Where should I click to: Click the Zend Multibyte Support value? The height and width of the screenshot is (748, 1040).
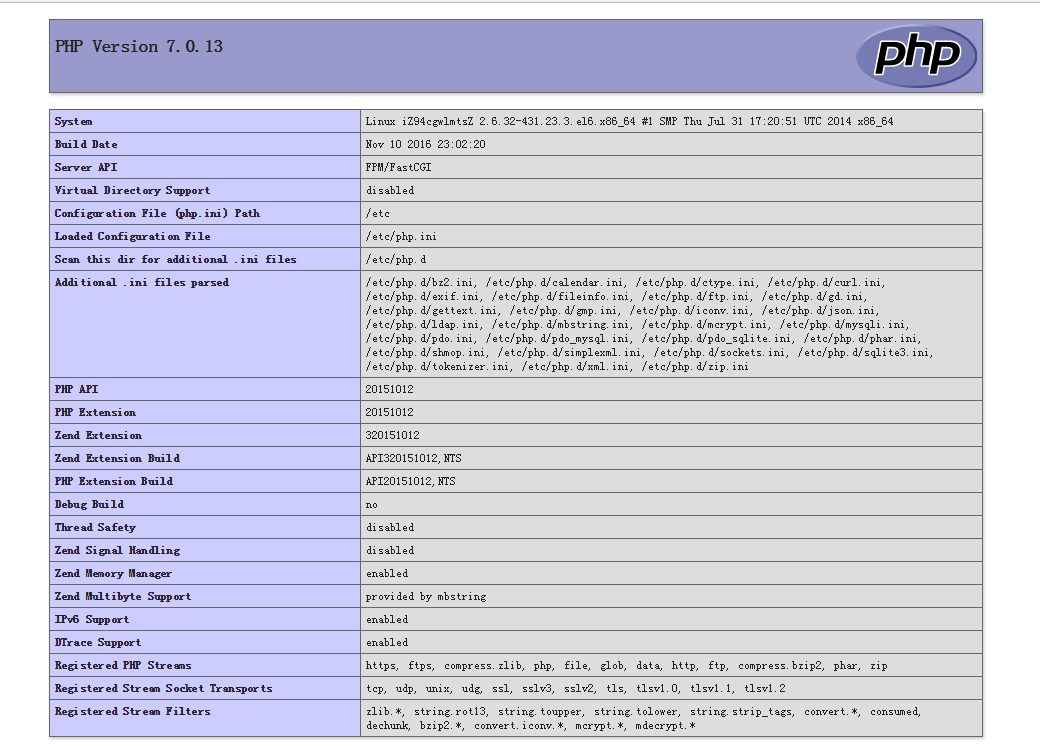click(x=425, y=597)
